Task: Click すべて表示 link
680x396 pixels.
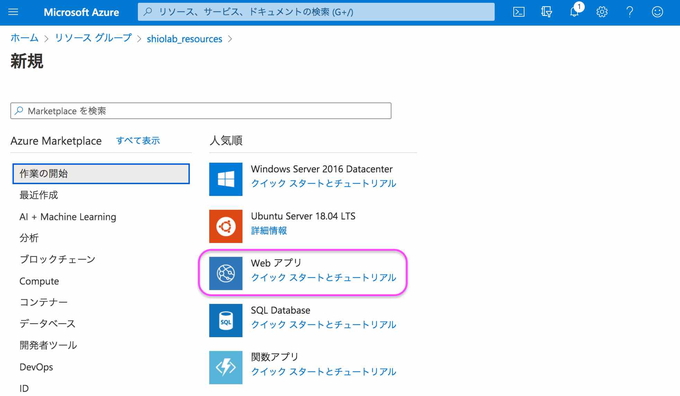Action: pos(138,141)
